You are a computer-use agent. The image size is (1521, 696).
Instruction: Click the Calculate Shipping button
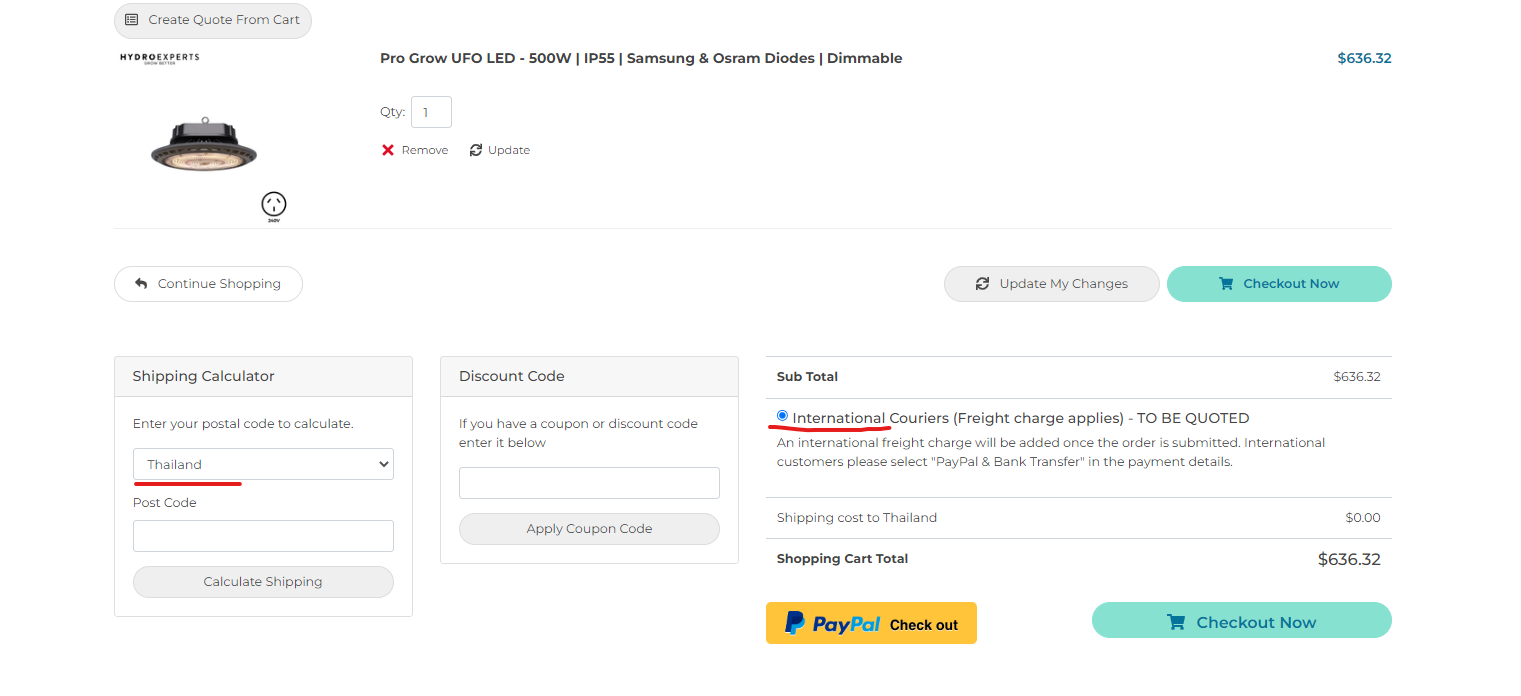263,582
